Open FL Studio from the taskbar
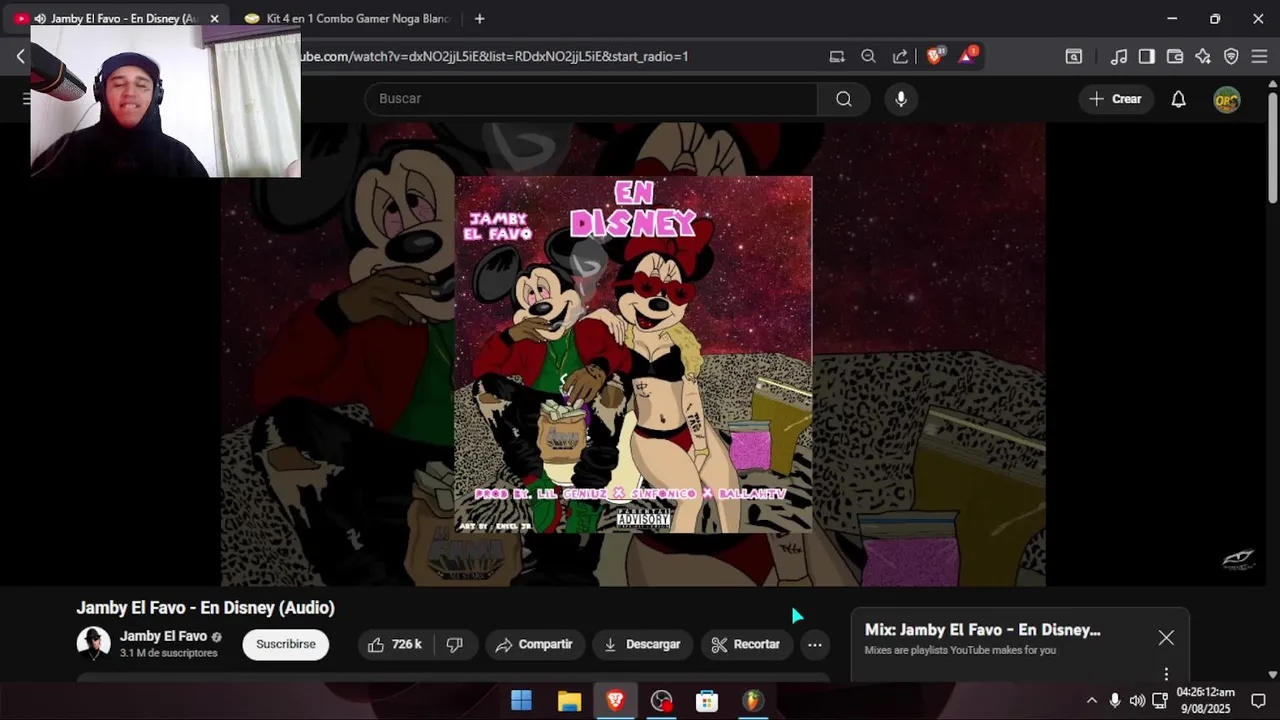 [753, 701]
